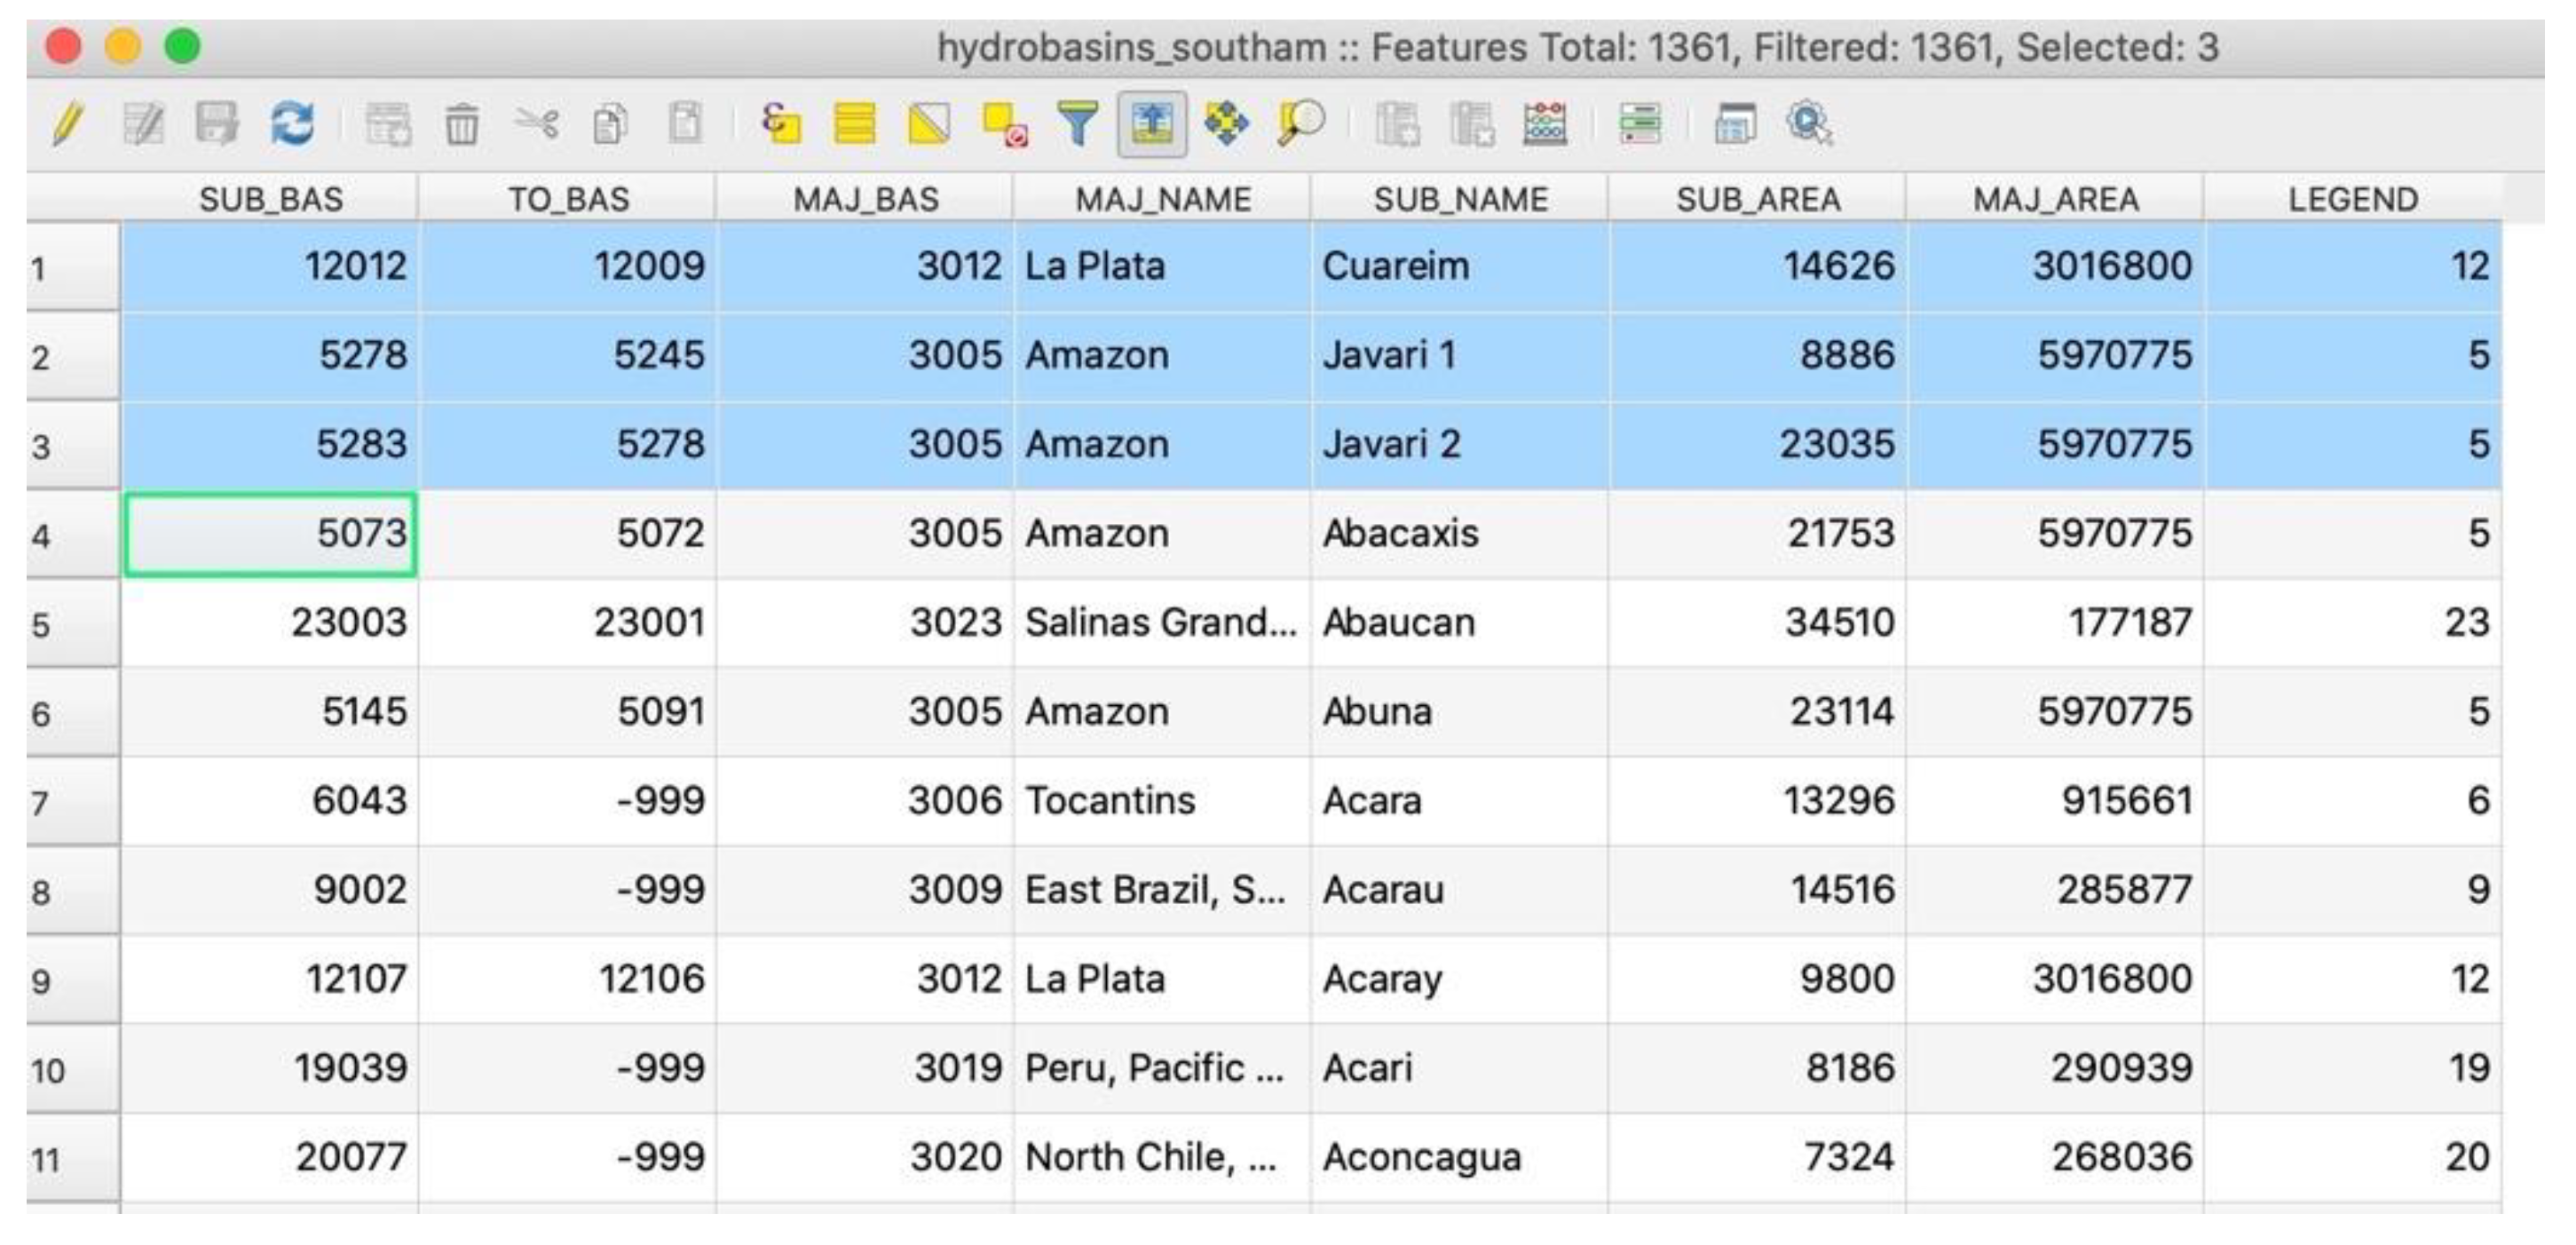The width and height of the screenshot is (2576, 1245).
Task: Sort by the SUB_NAME column header
Action: point(1460,199)
